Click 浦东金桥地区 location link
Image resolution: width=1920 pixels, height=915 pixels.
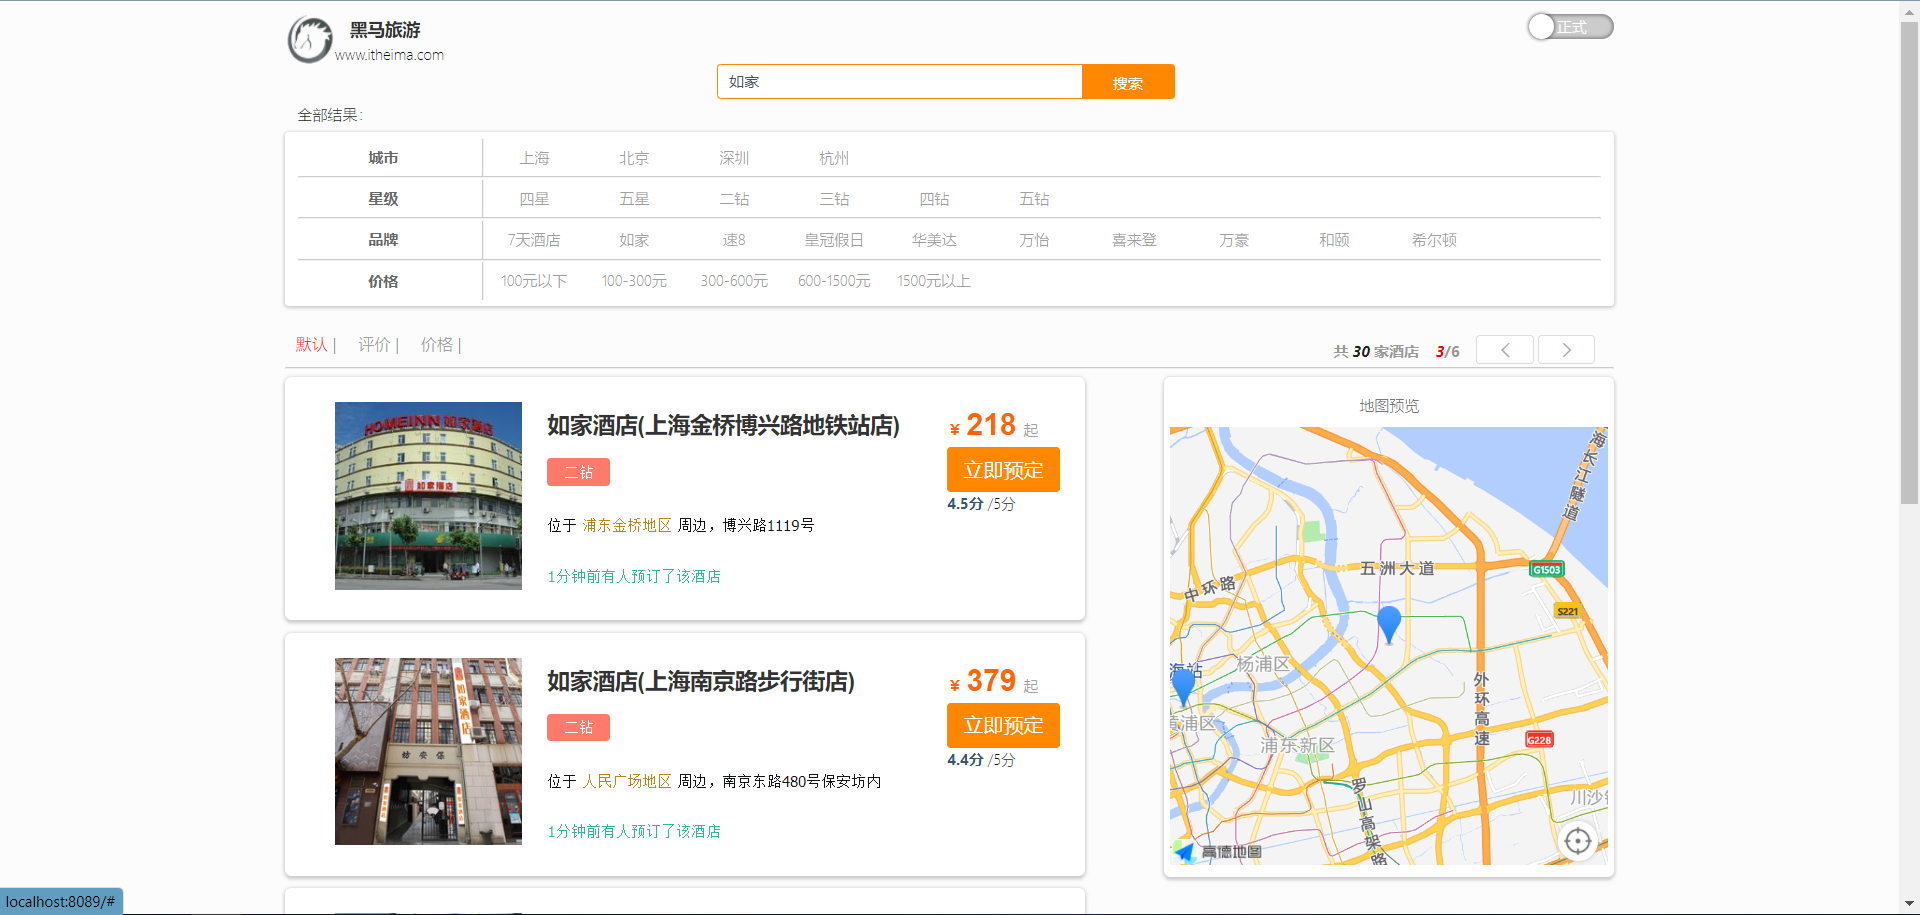[627, 526]
